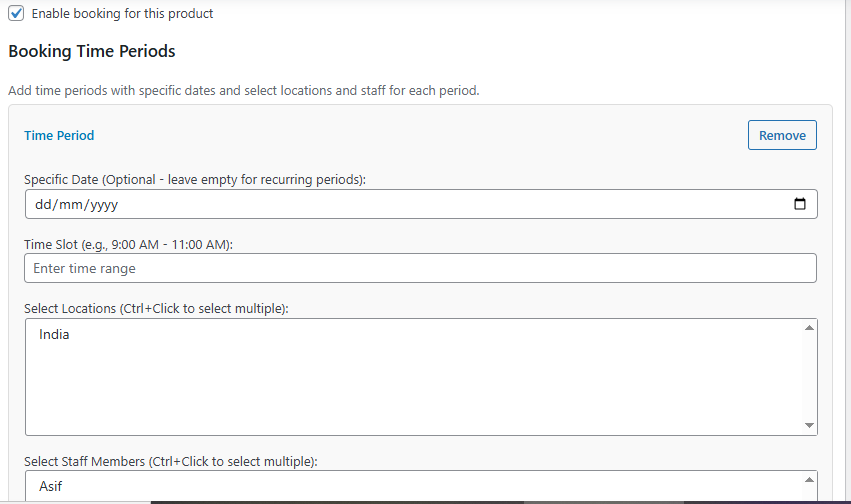Click the Booking Time Periods heading
The image size is (851, 504).
point(92,51)
